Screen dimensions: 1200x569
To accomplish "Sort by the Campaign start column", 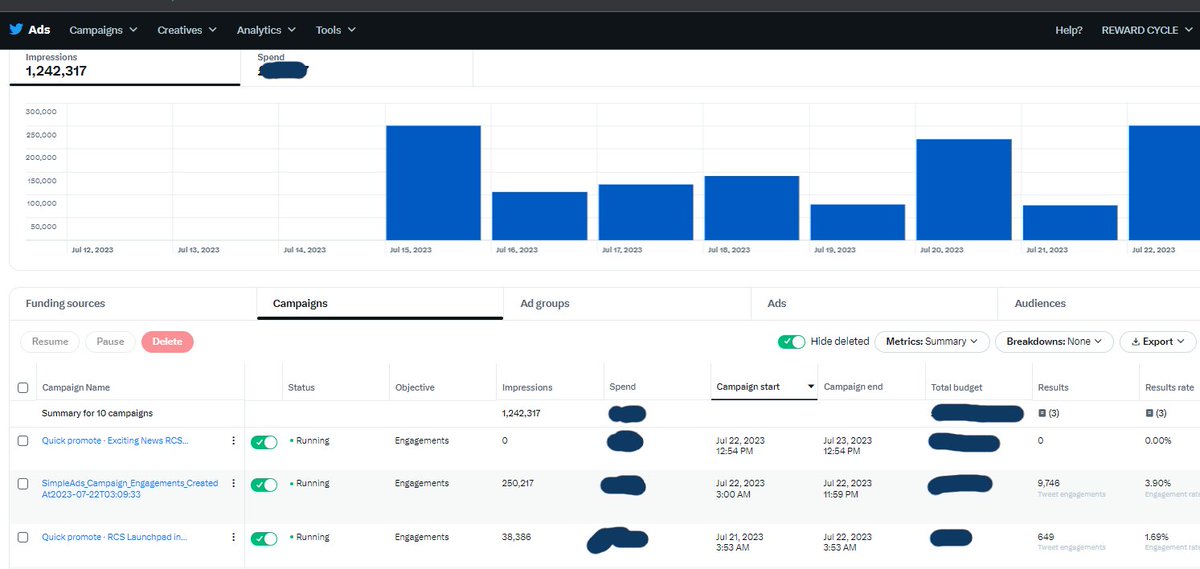I will click(x=763, y=386).
